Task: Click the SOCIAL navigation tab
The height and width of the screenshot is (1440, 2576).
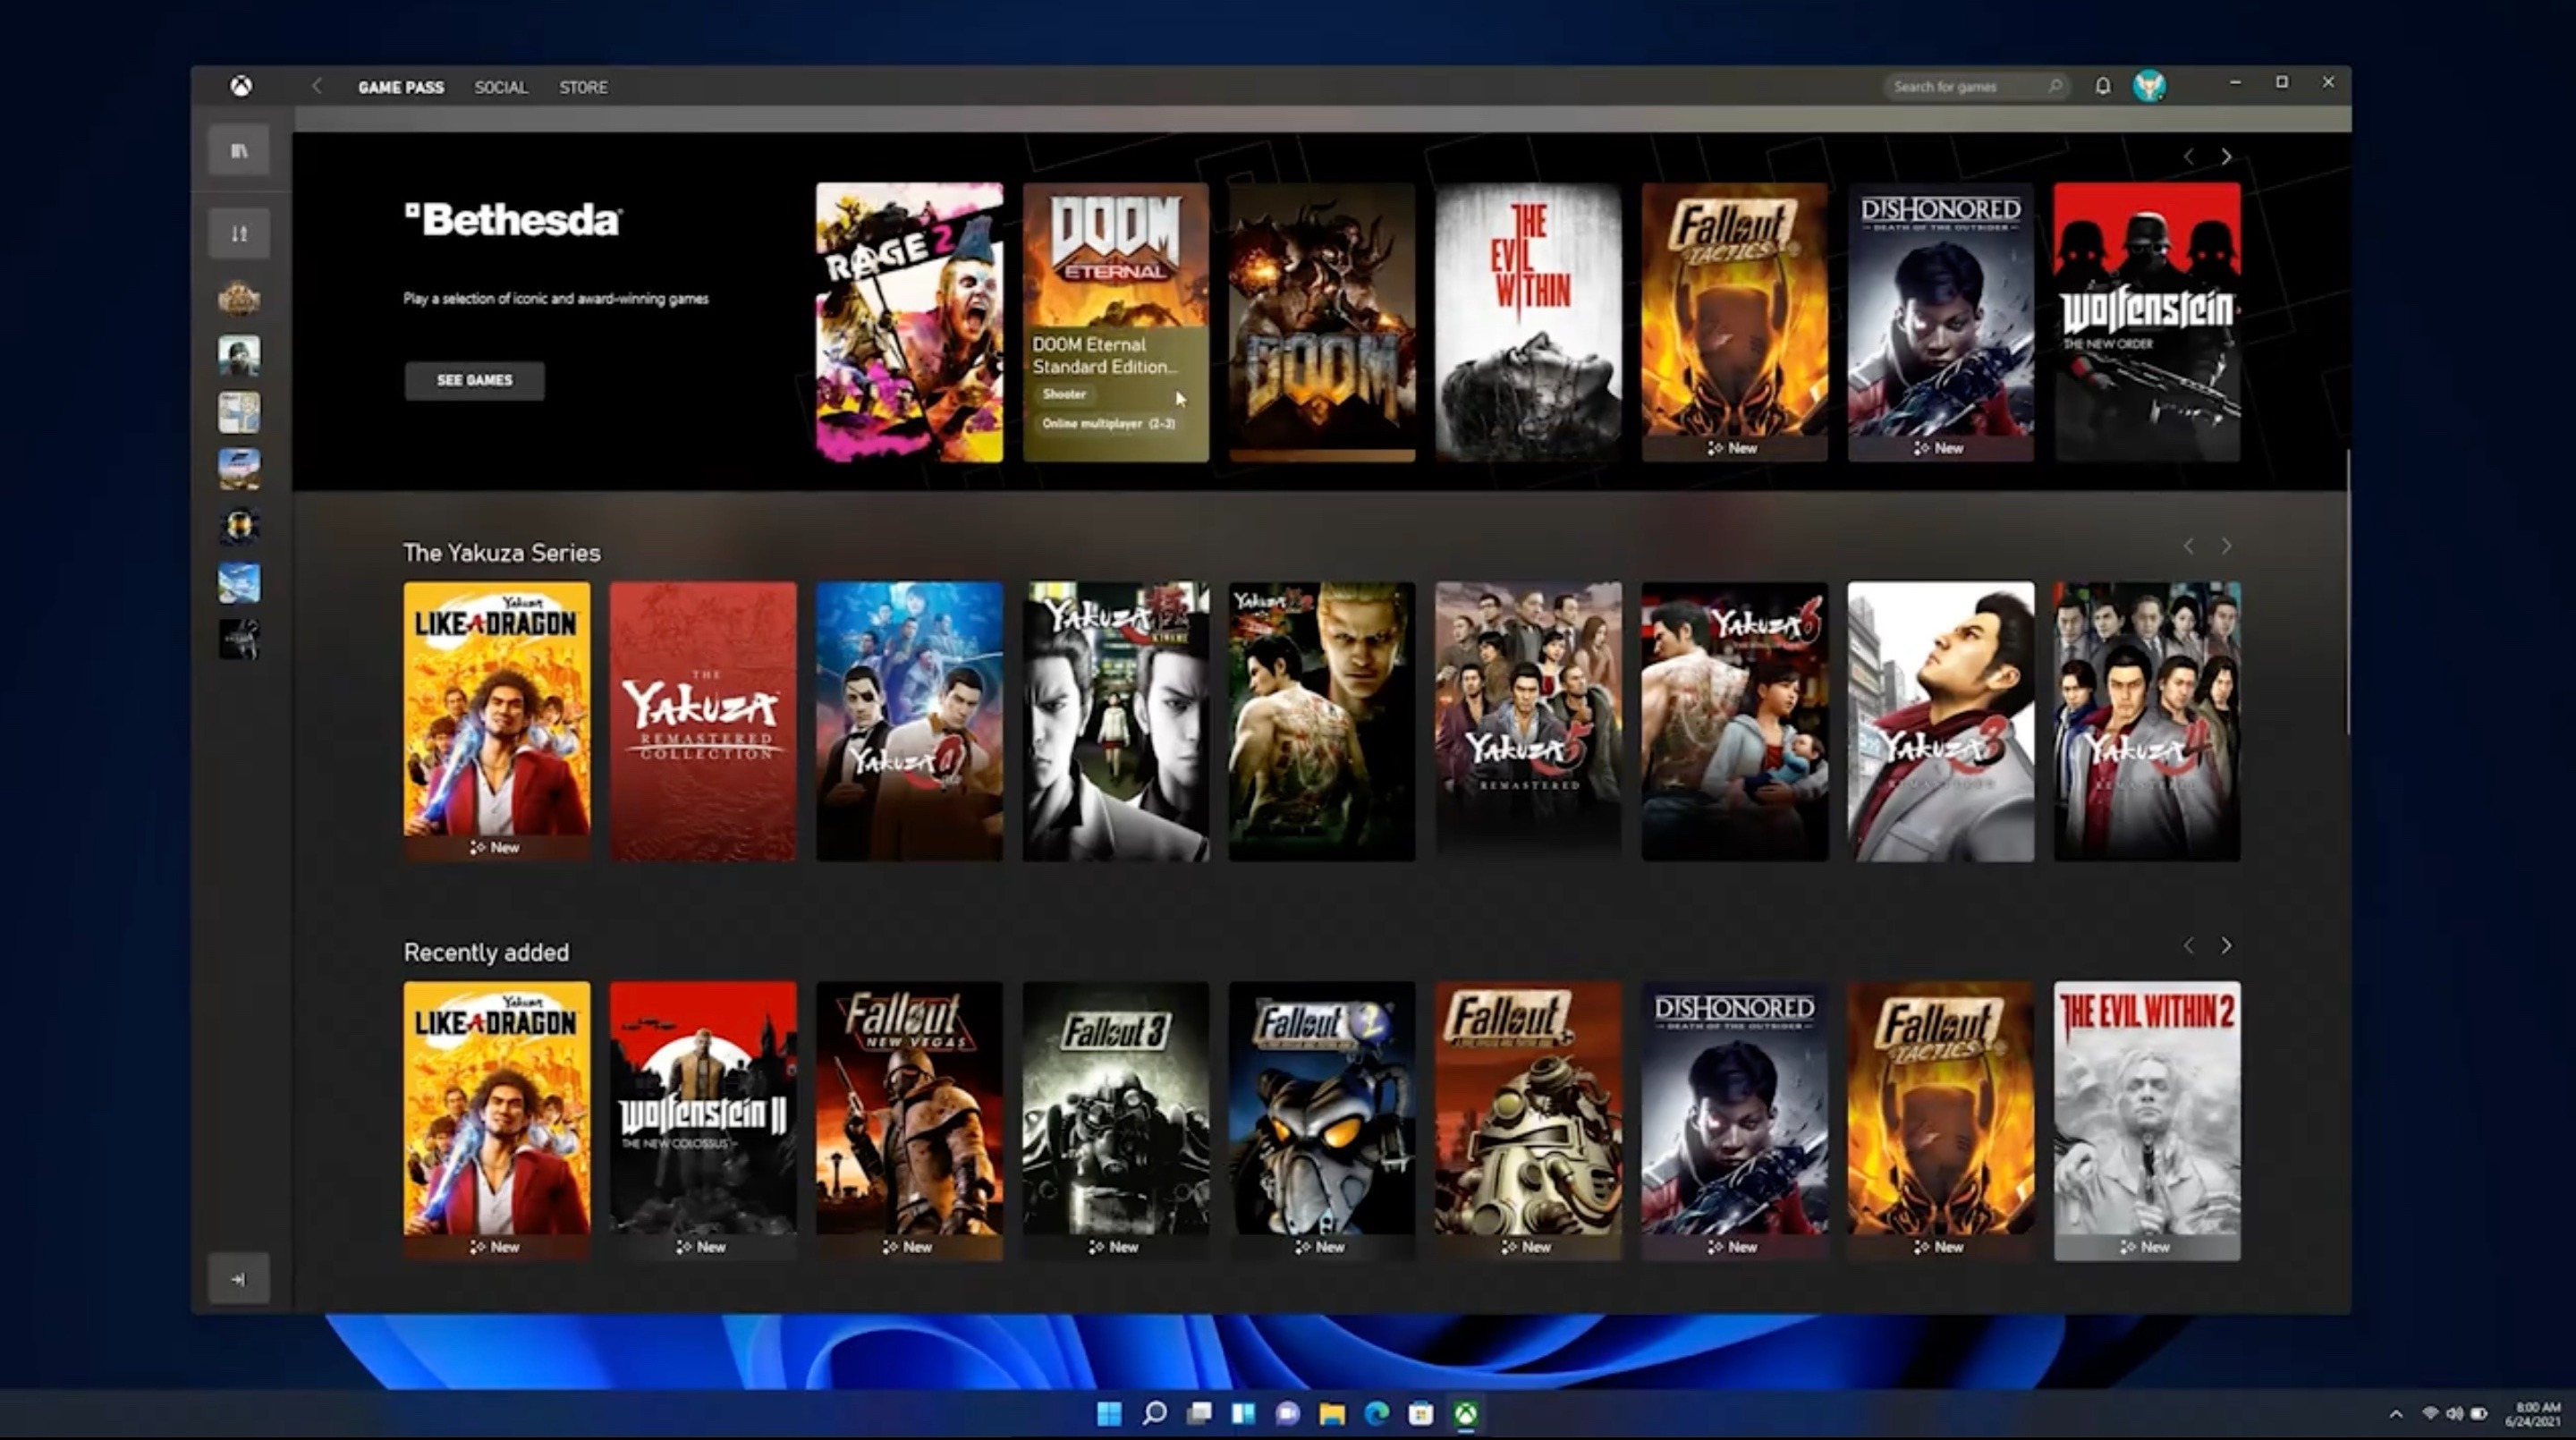Action: [501, 85]
